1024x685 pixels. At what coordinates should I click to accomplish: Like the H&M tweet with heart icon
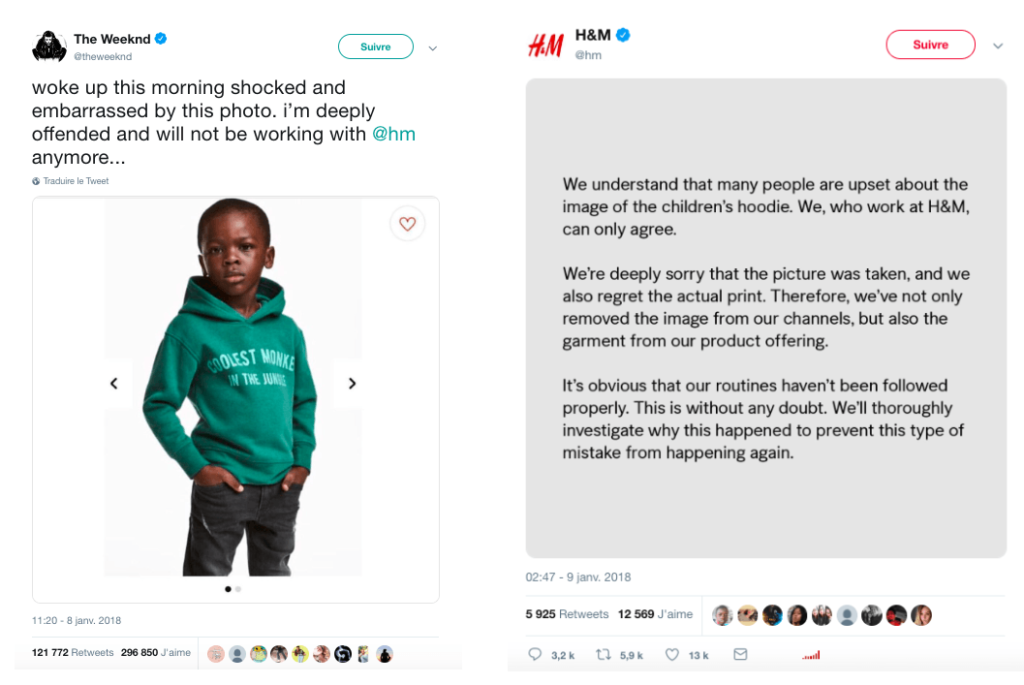(x=673, y=655)
